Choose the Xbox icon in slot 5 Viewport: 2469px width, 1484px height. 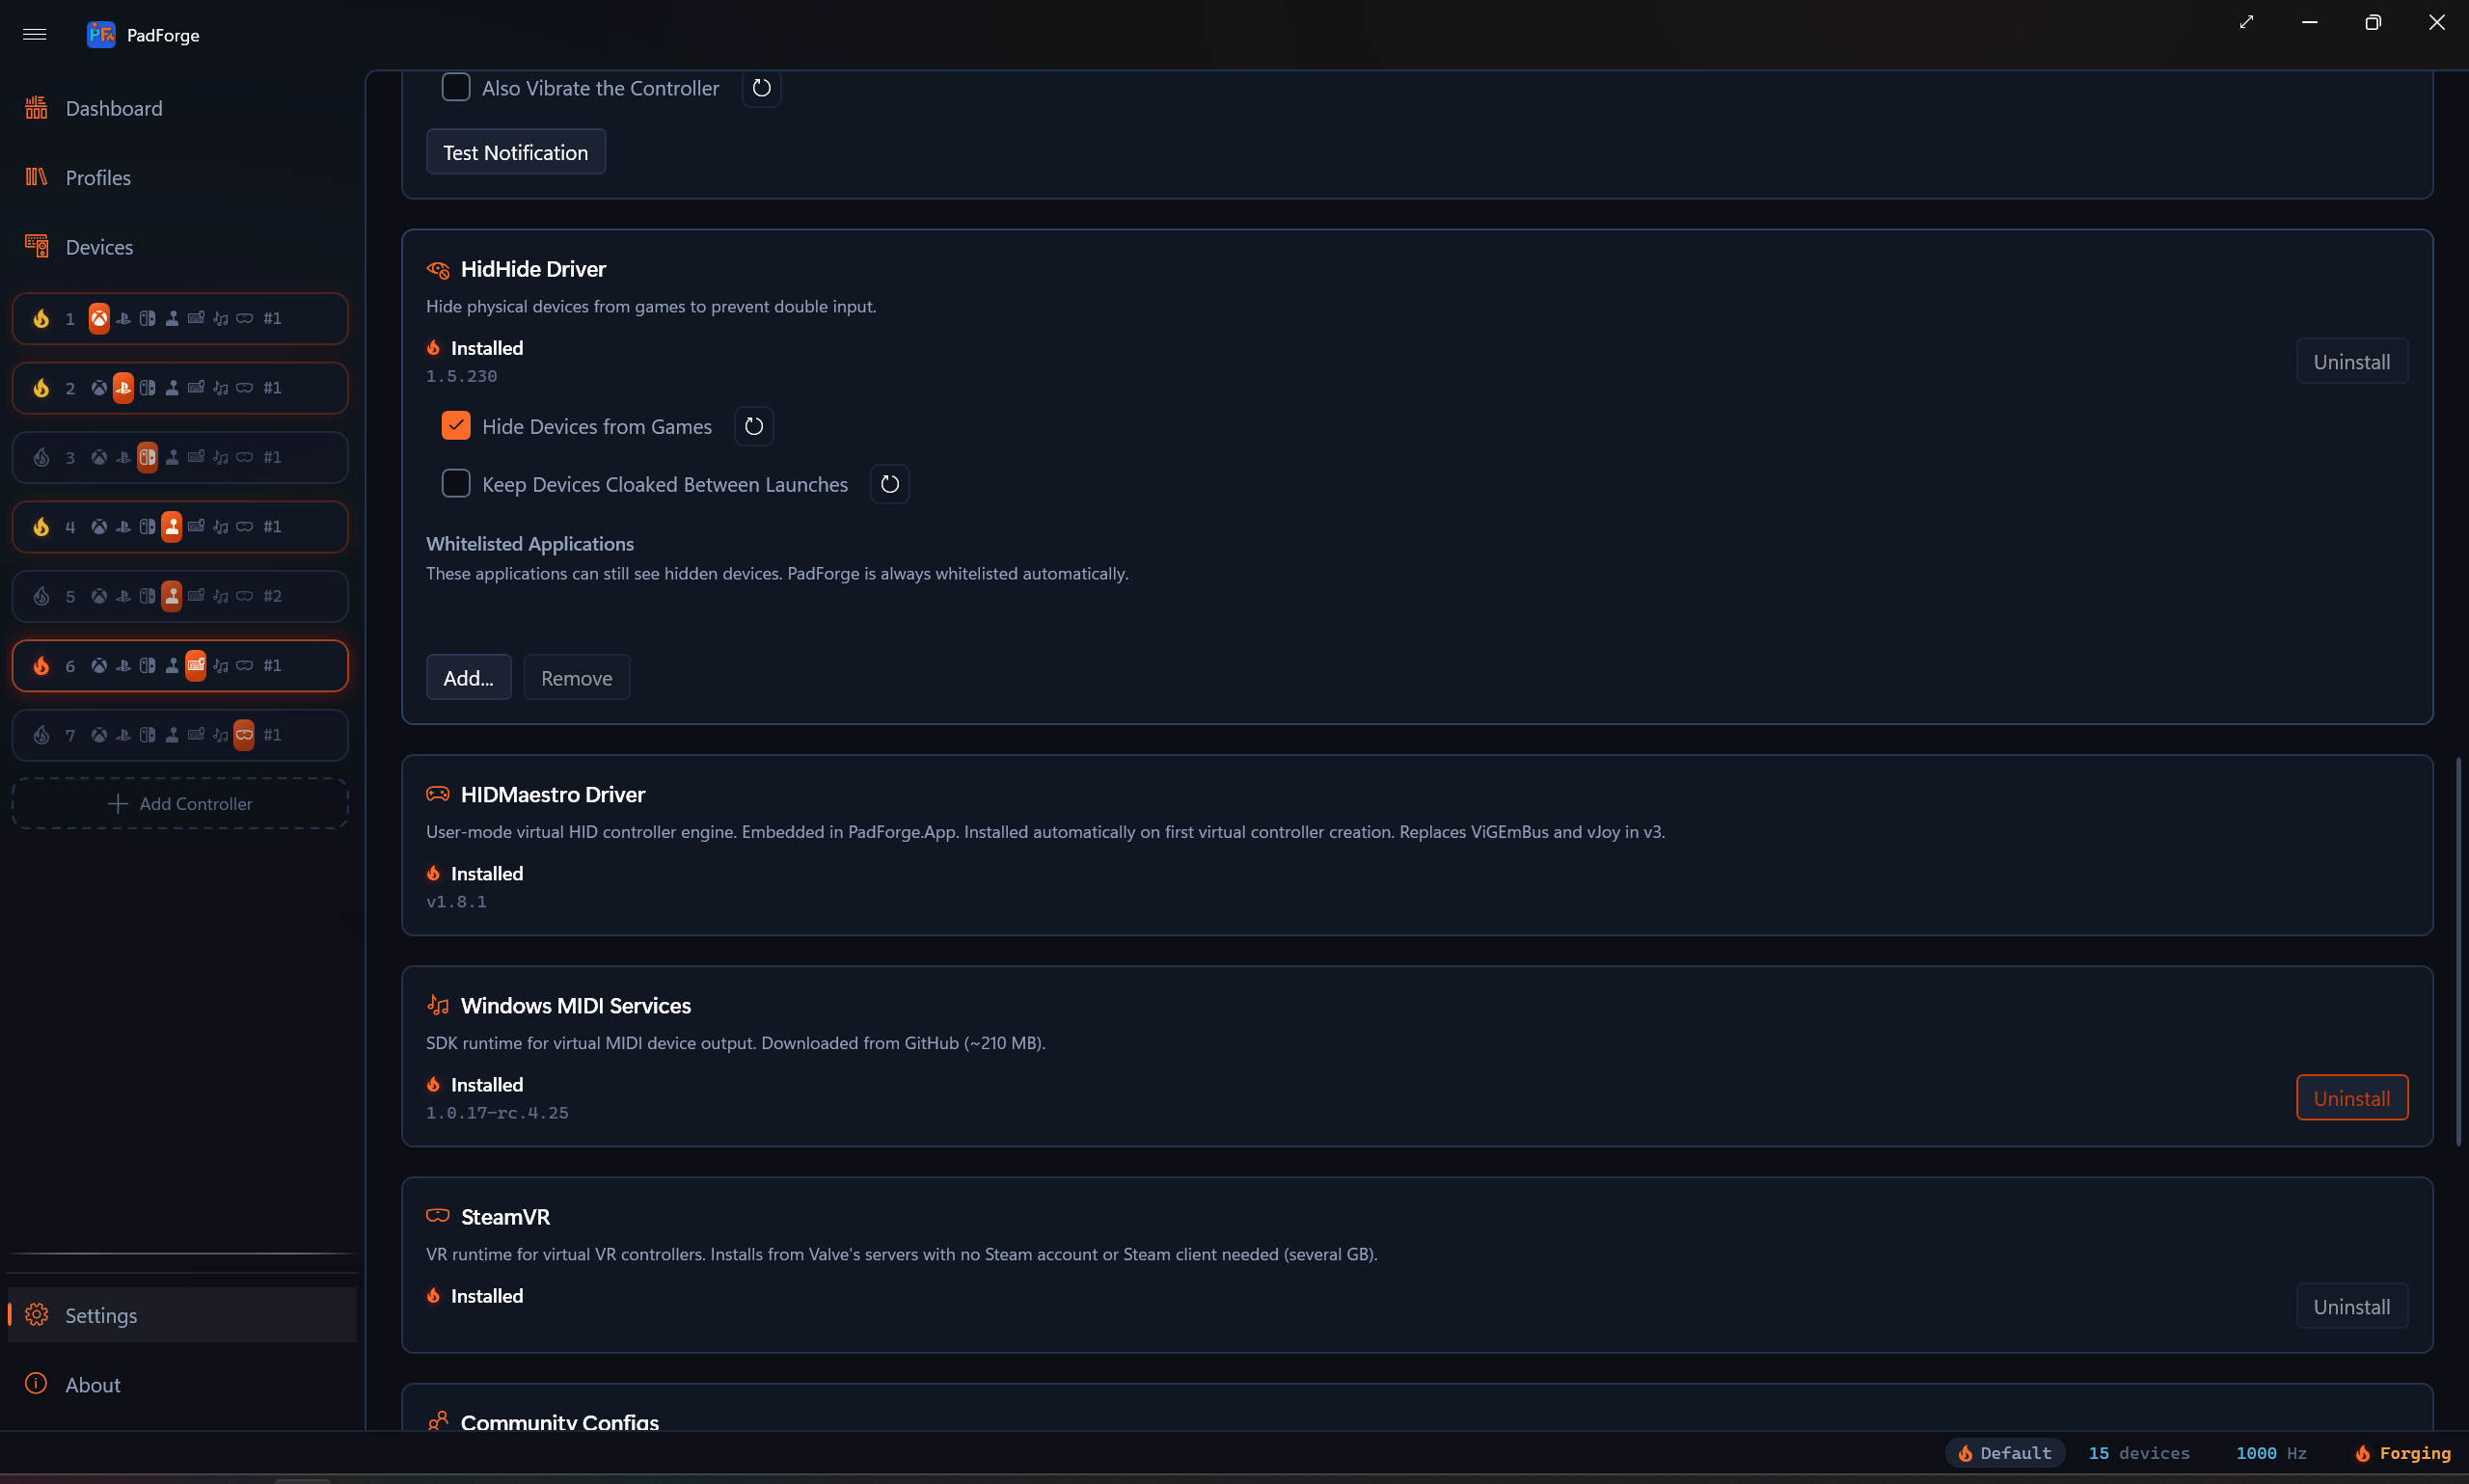(99, 596)
